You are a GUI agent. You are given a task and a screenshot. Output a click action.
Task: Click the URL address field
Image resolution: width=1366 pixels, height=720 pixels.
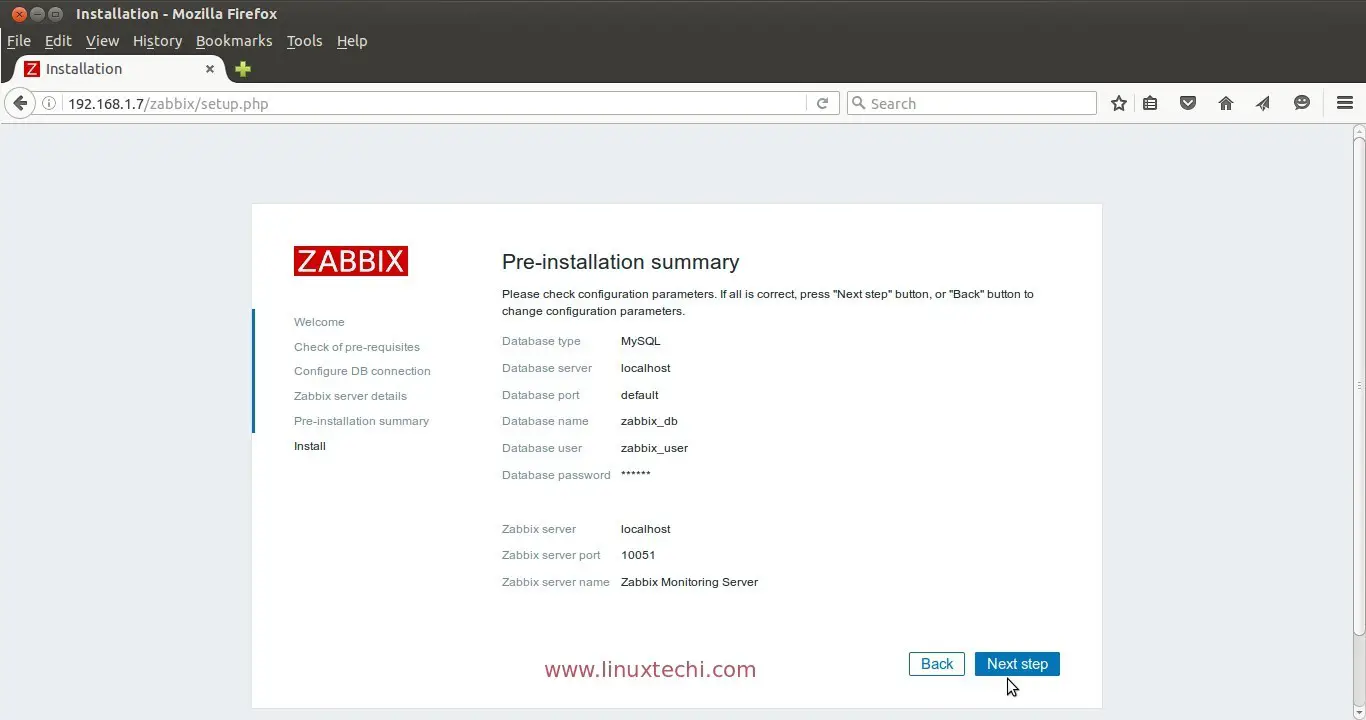pyautogui.click(x=435, y=103)
